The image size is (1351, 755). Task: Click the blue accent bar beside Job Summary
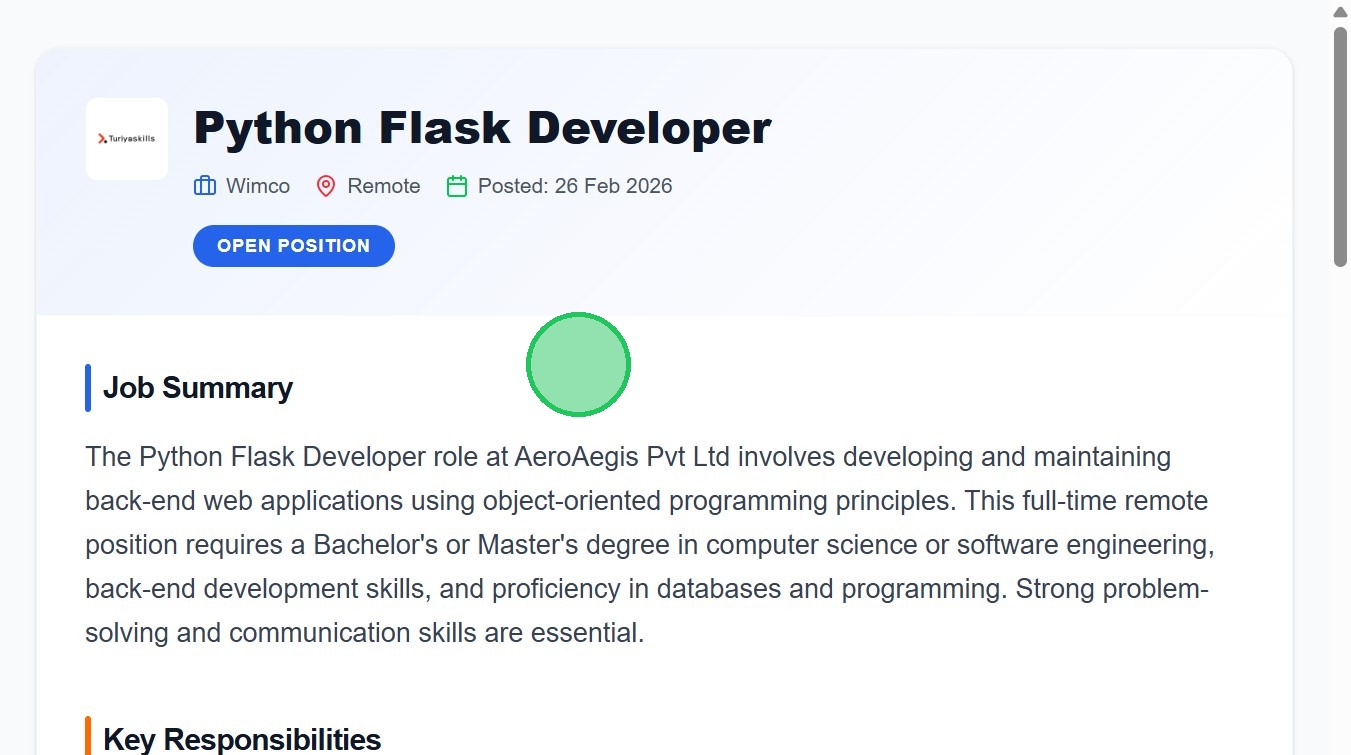[x=88, y=388]
